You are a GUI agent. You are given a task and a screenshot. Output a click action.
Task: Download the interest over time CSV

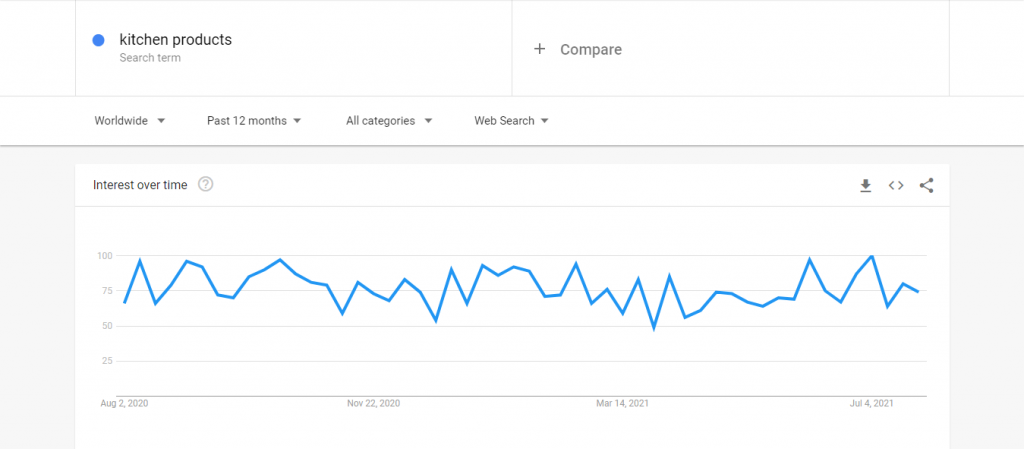tap(865, 185)
